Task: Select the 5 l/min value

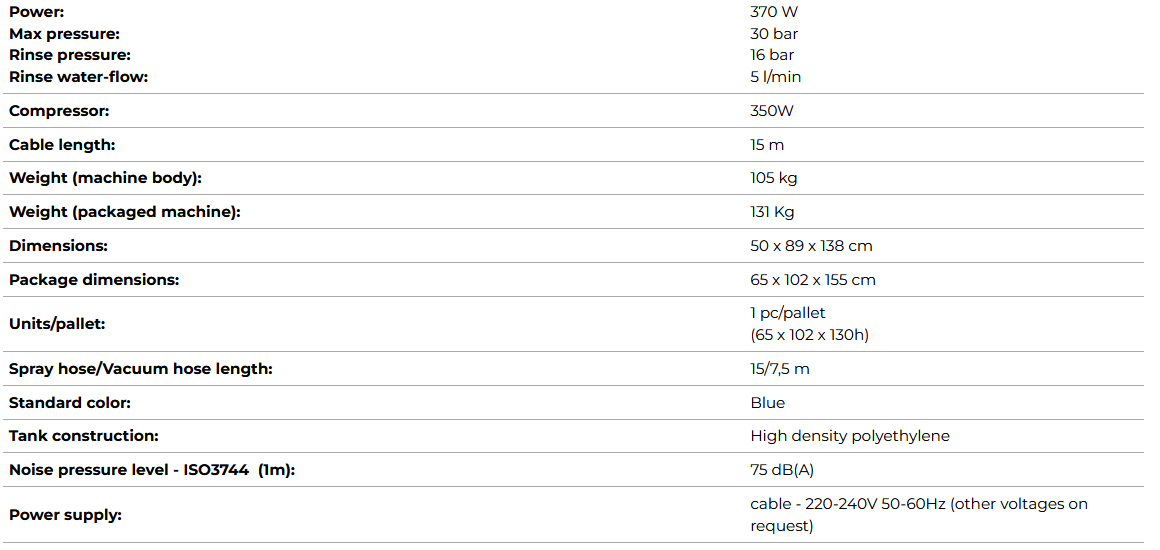Action: [x=775, y=77]
